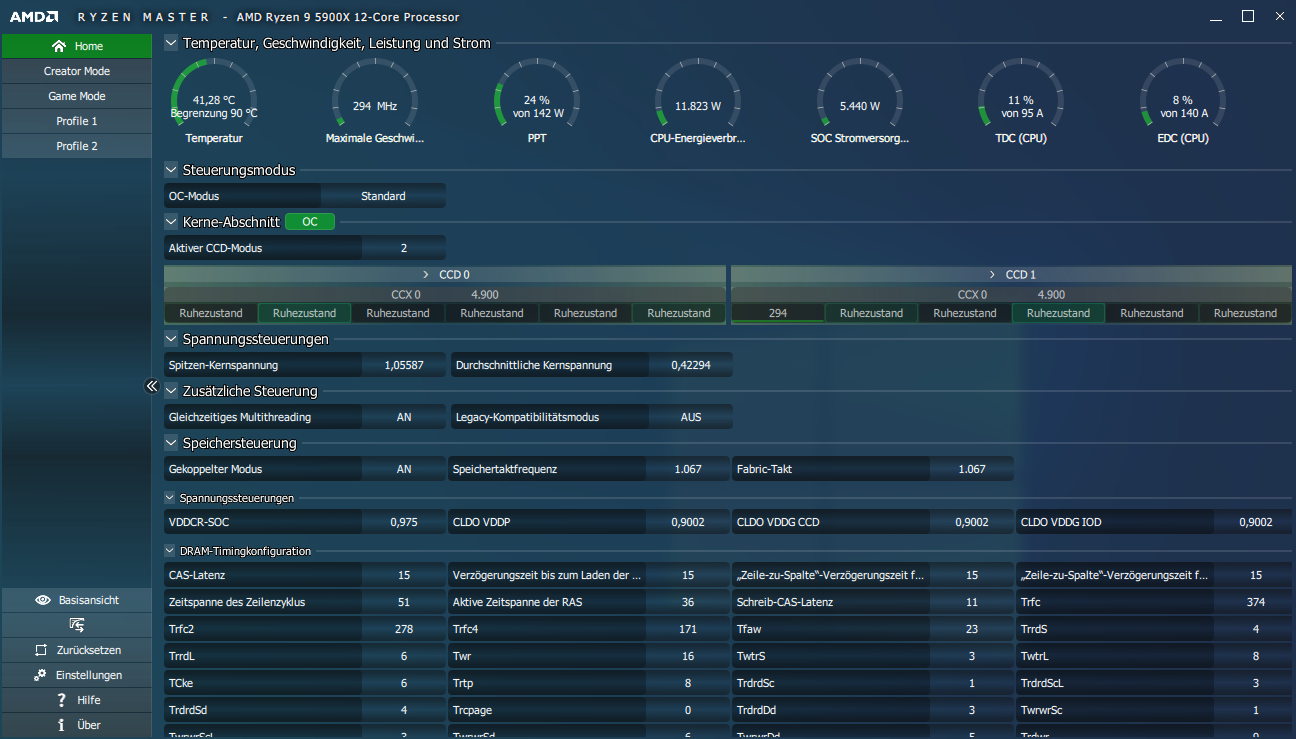Click the Maximale Geschwindigkeit gauge
This screenshot has width=1296, height=739.
375,101
